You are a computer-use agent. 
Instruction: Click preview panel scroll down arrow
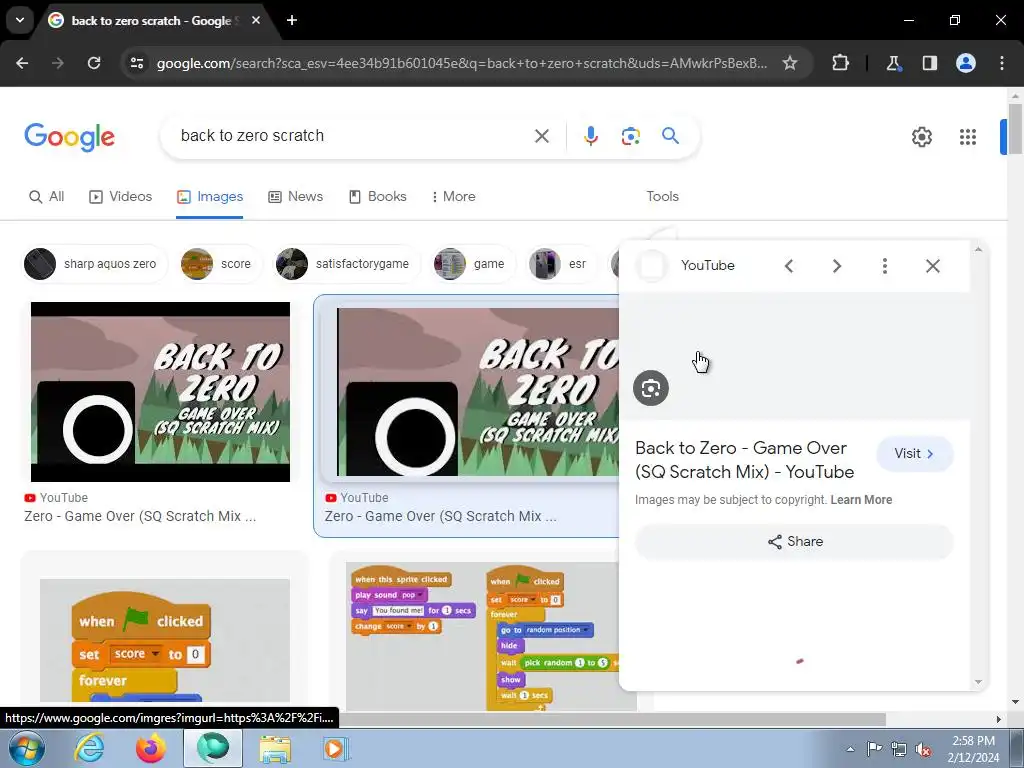coord(978,682)
